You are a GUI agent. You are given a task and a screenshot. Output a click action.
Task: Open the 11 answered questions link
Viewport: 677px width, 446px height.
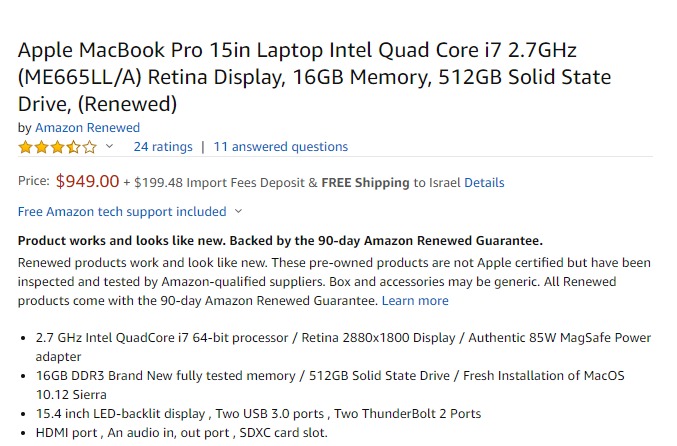point(281,147)
